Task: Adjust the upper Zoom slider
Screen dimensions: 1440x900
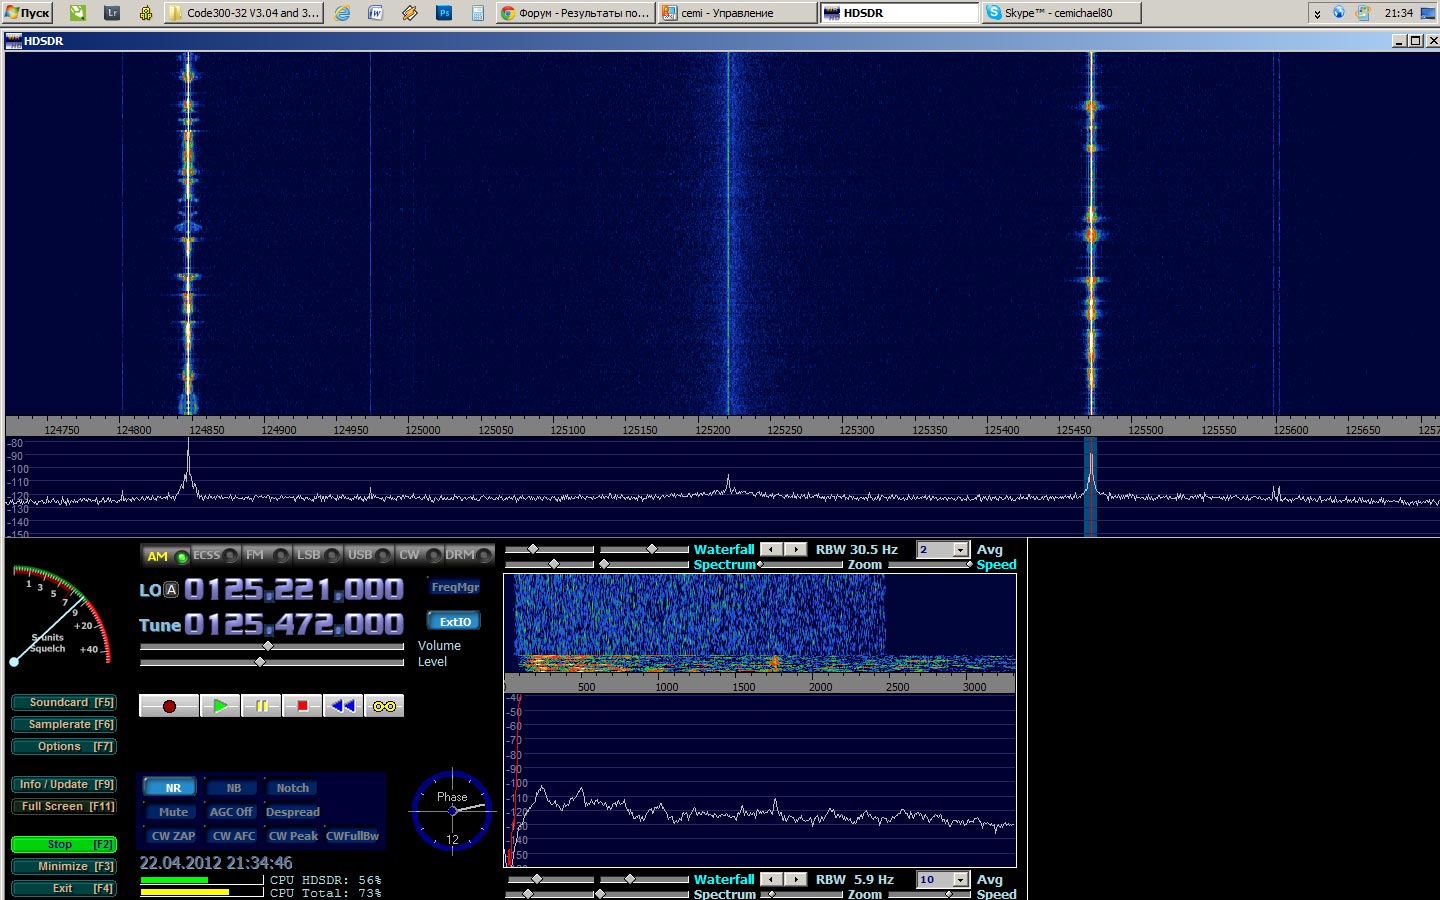Action: [x=801, y=565]
